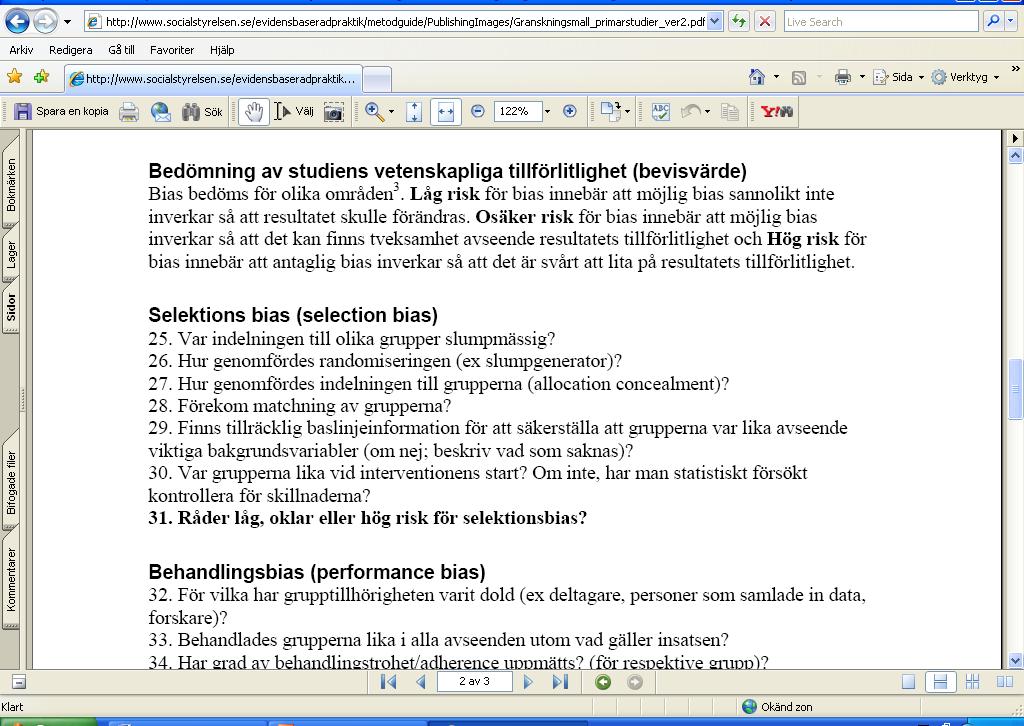Open the Favoriter menu

click(x=172, y=50)
